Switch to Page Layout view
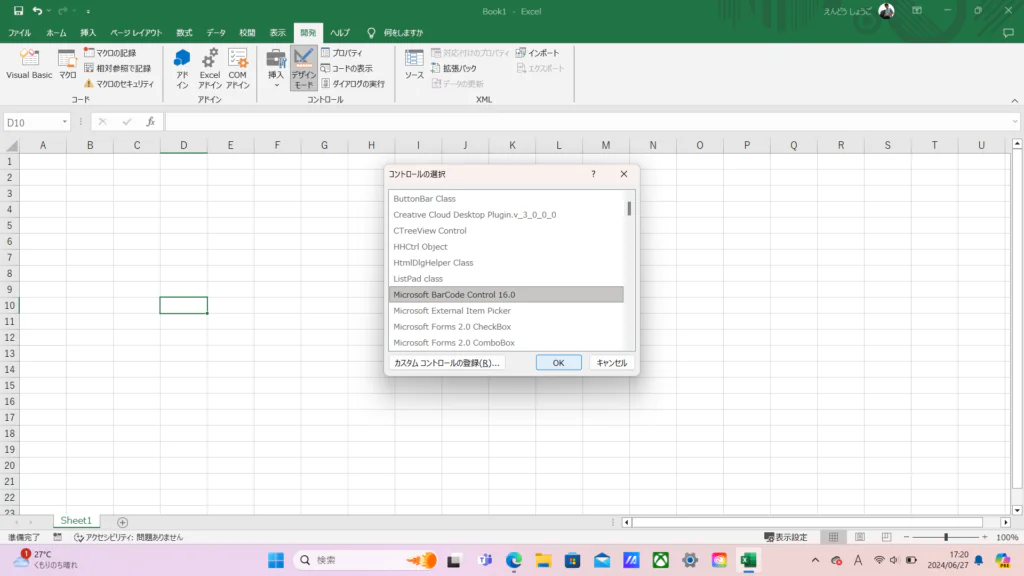 tap(859, 537)
